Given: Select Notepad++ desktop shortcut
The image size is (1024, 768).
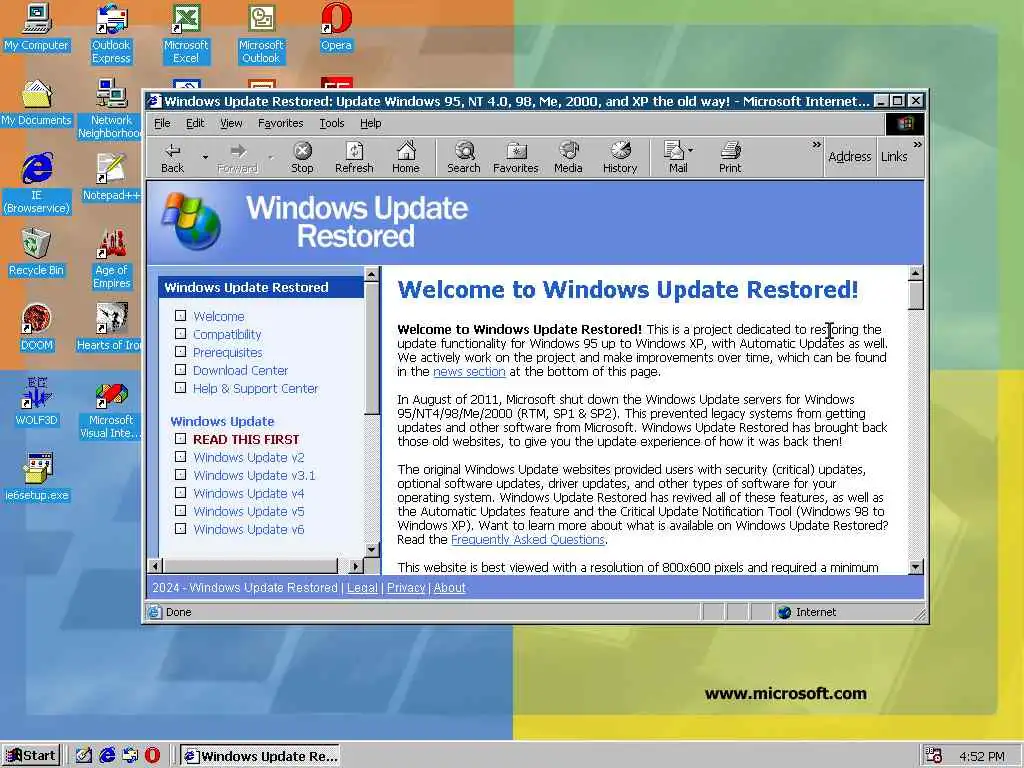Looking at the screenshot, I should pos(111,178).
